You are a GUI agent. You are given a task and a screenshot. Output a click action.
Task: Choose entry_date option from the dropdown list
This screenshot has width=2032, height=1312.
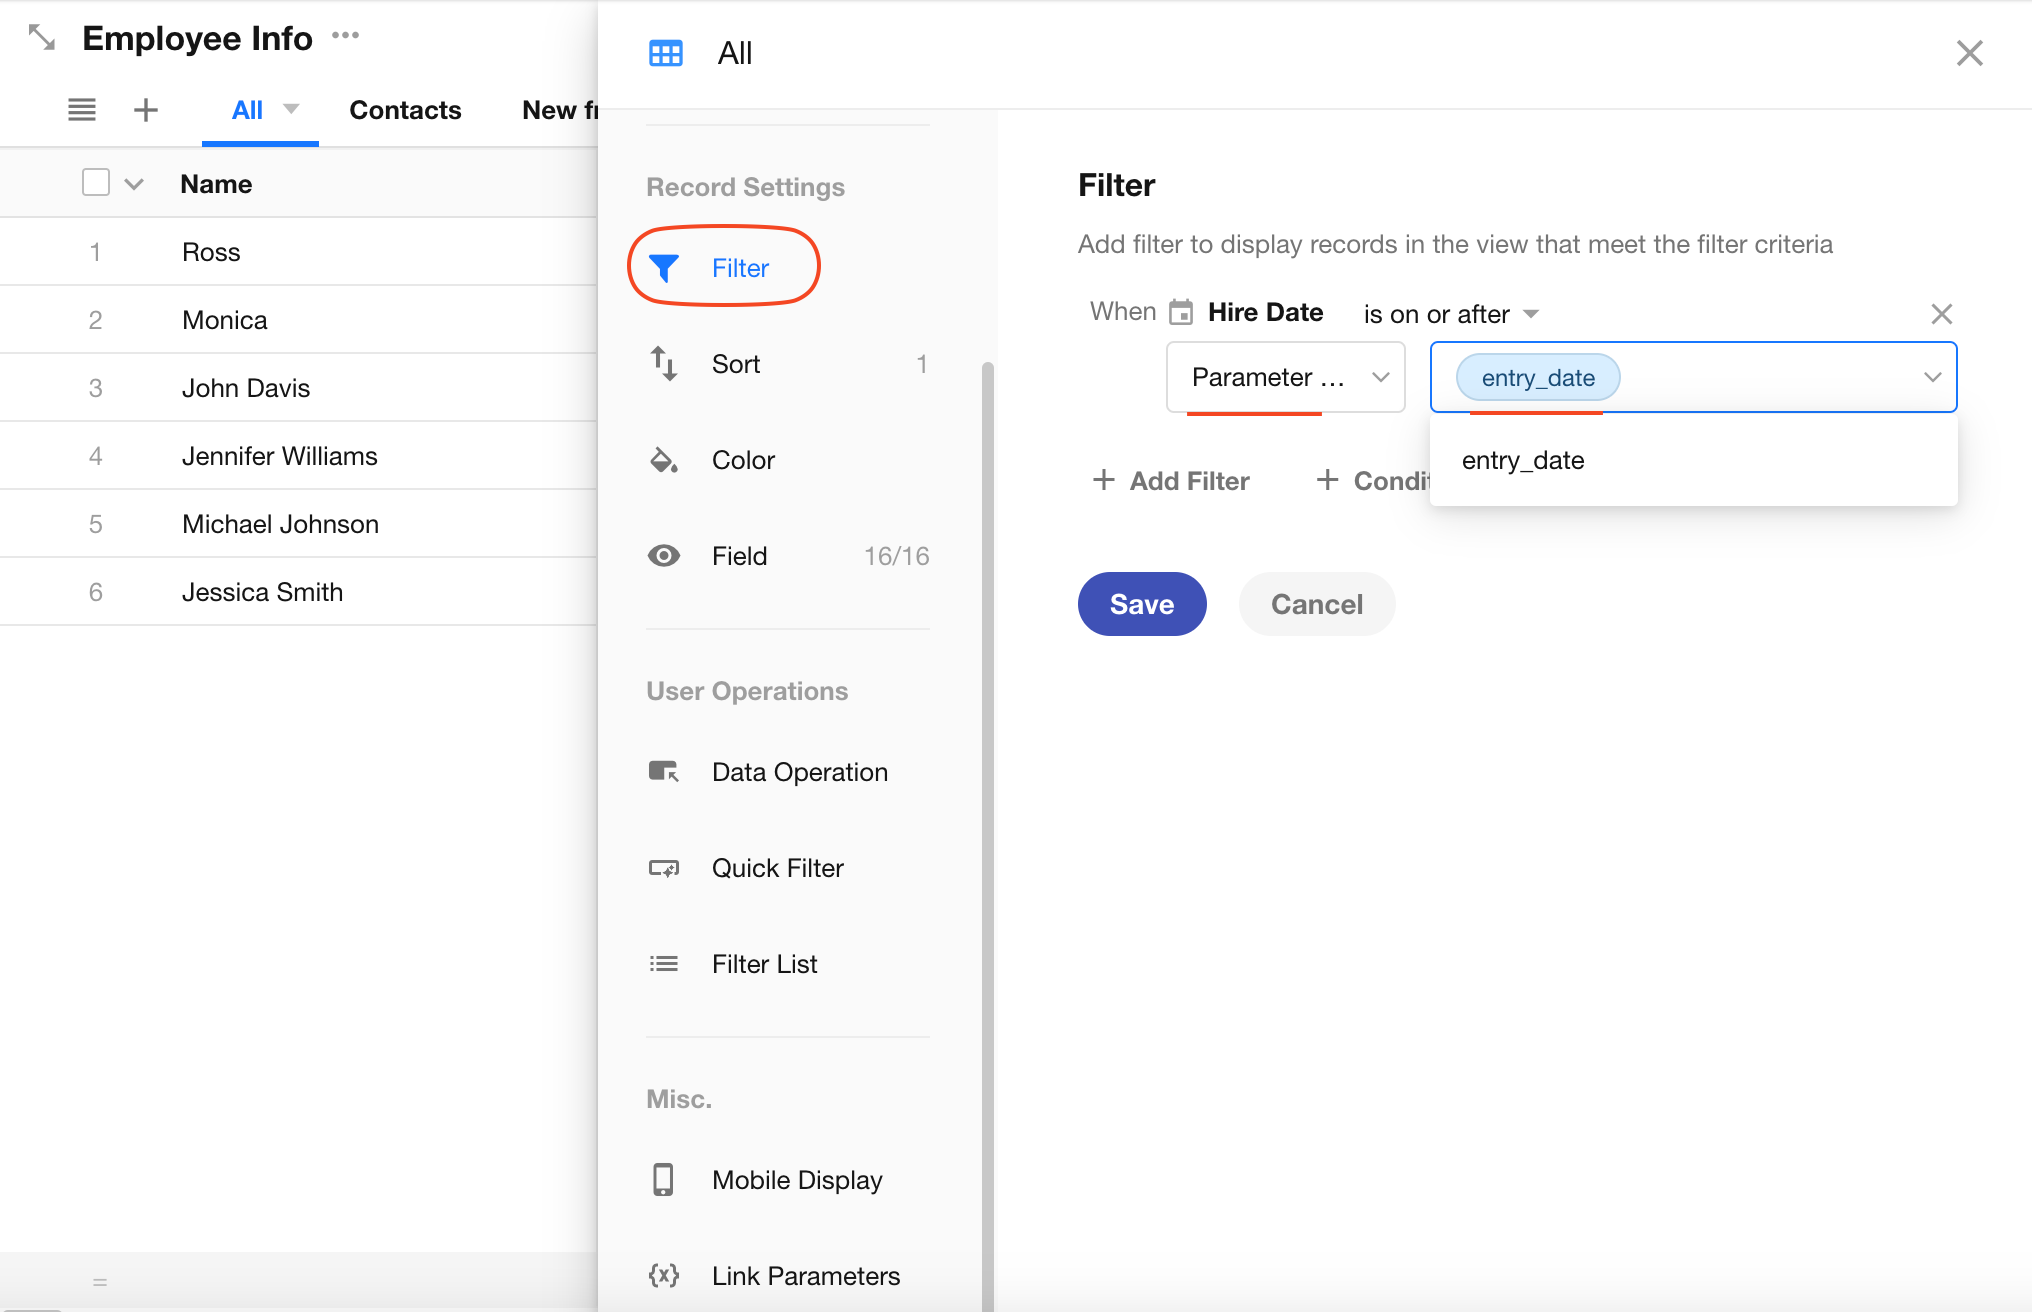point(1523,461)
